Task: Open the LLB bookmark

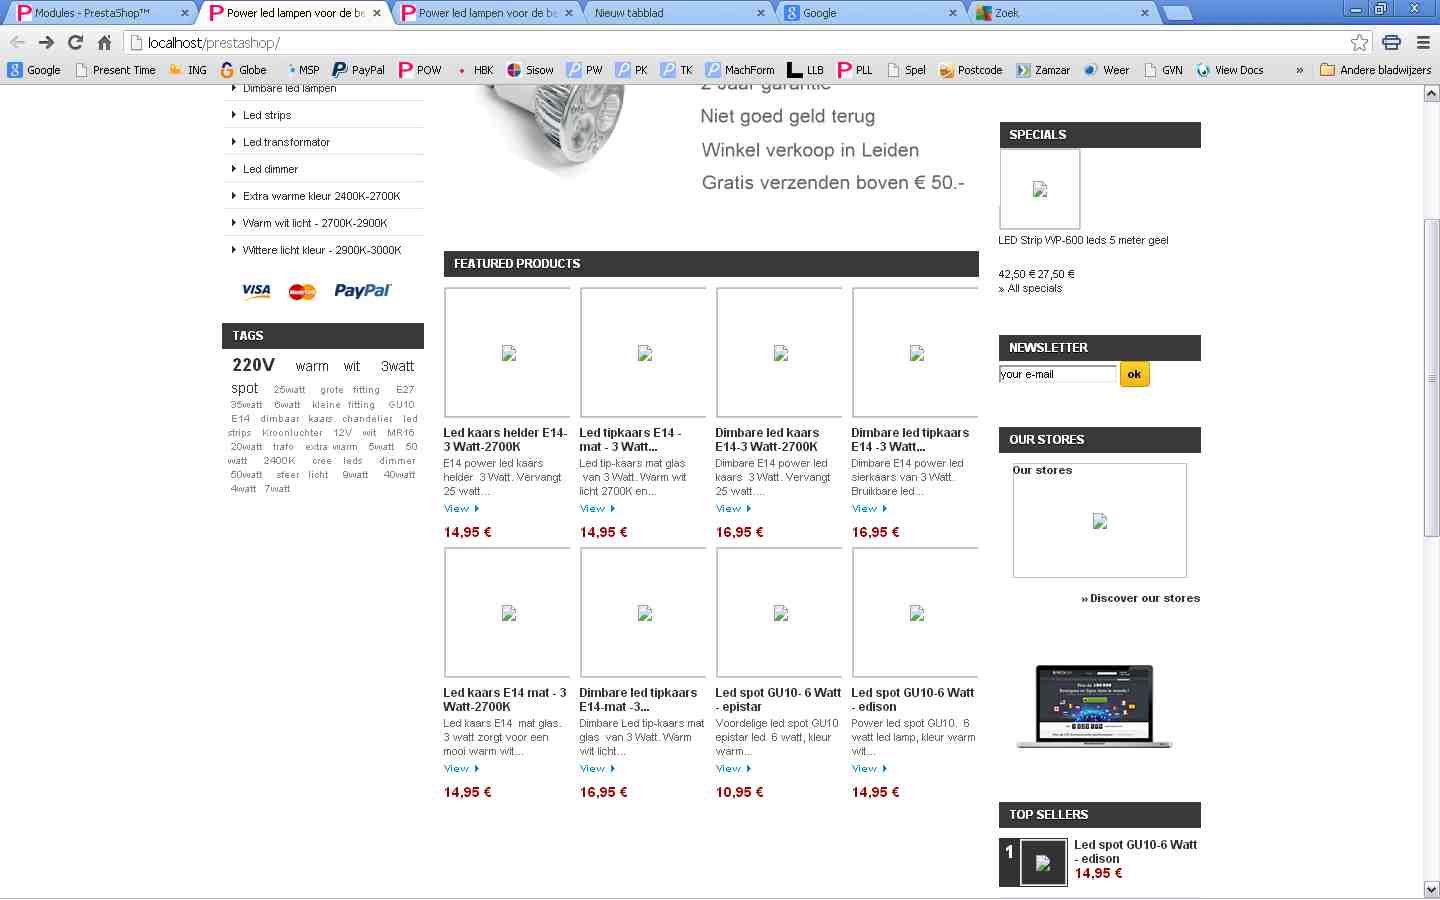Action: tap(806, 70)
